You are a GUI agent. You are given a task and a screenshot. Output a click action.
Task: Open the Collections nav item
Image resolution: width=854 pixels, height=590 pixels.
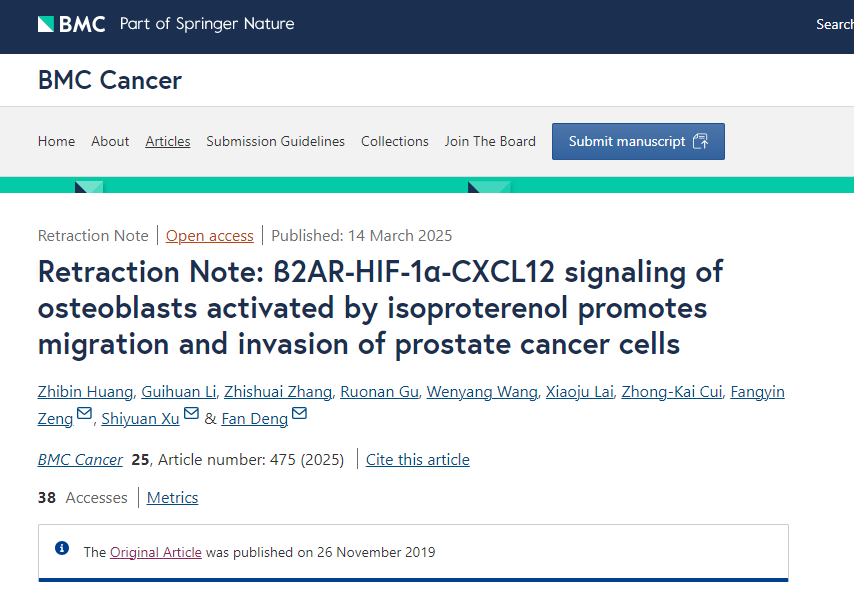coord(395,142)
